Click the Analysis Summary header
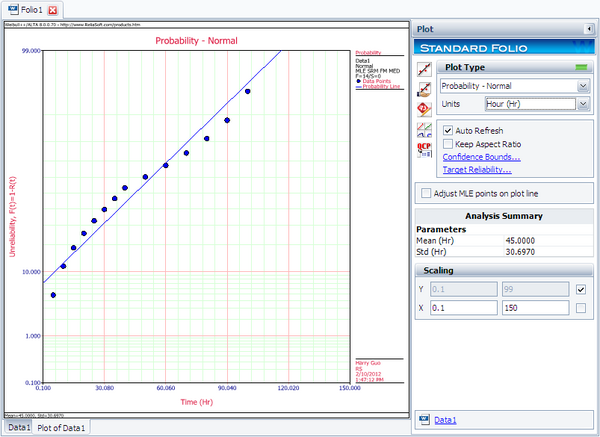 504,216
